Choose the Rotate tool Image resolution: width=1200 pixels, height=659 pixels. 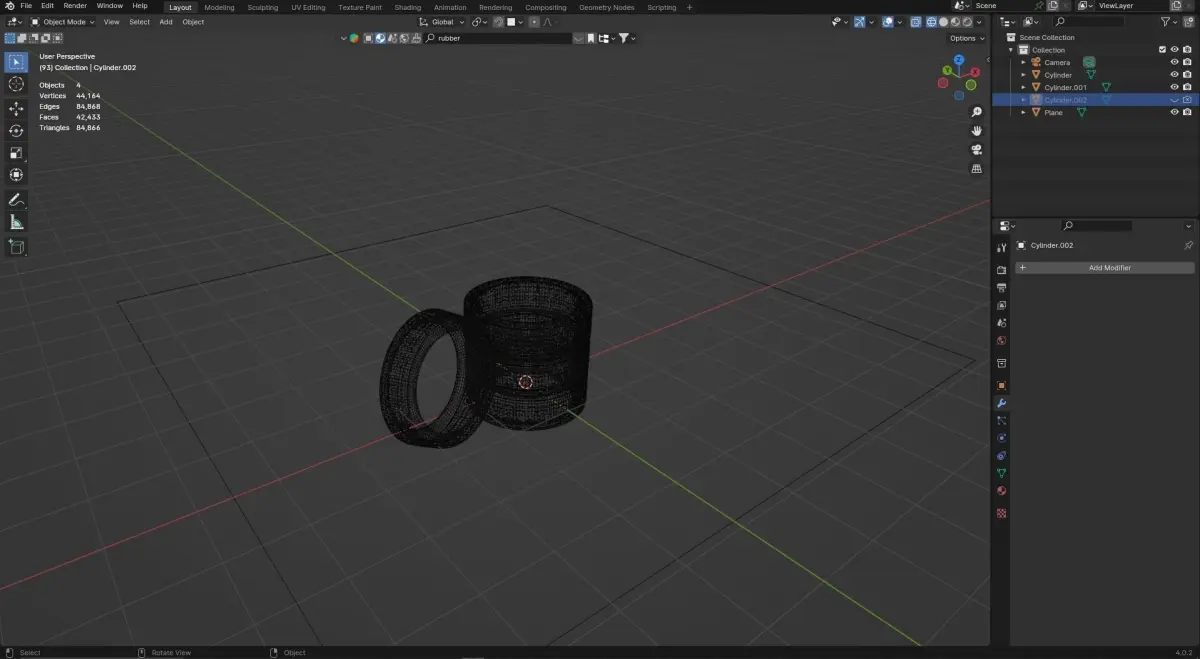(x=16, y=130)
